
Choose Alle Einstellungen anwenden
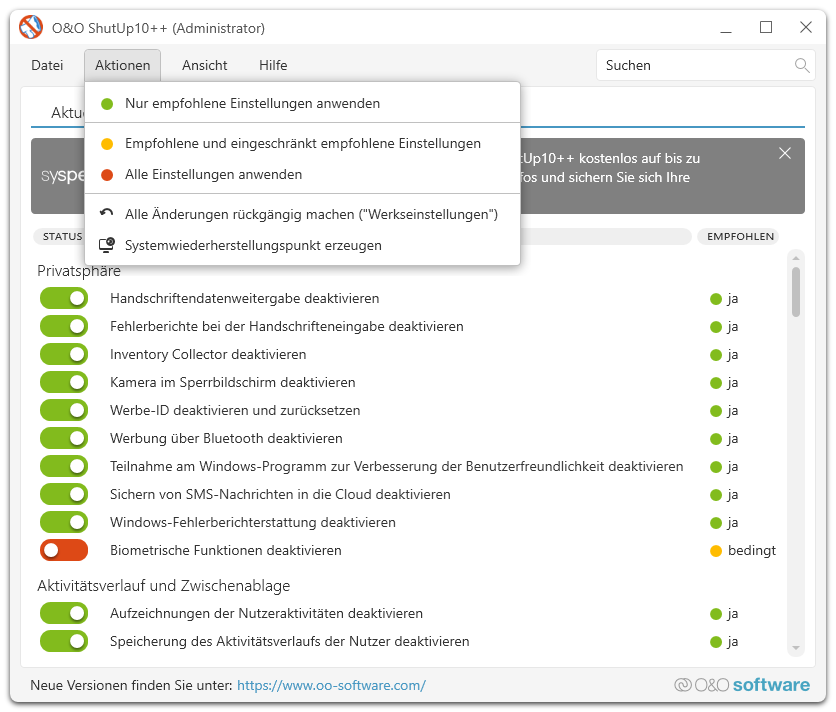tap(302, 174)
